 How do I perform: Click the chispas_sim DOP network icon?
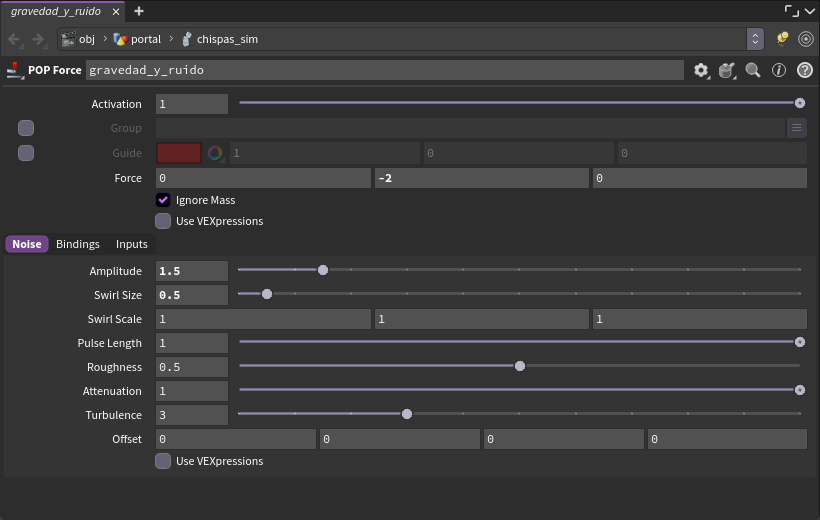pyautogui.click(x=186, y=39)
